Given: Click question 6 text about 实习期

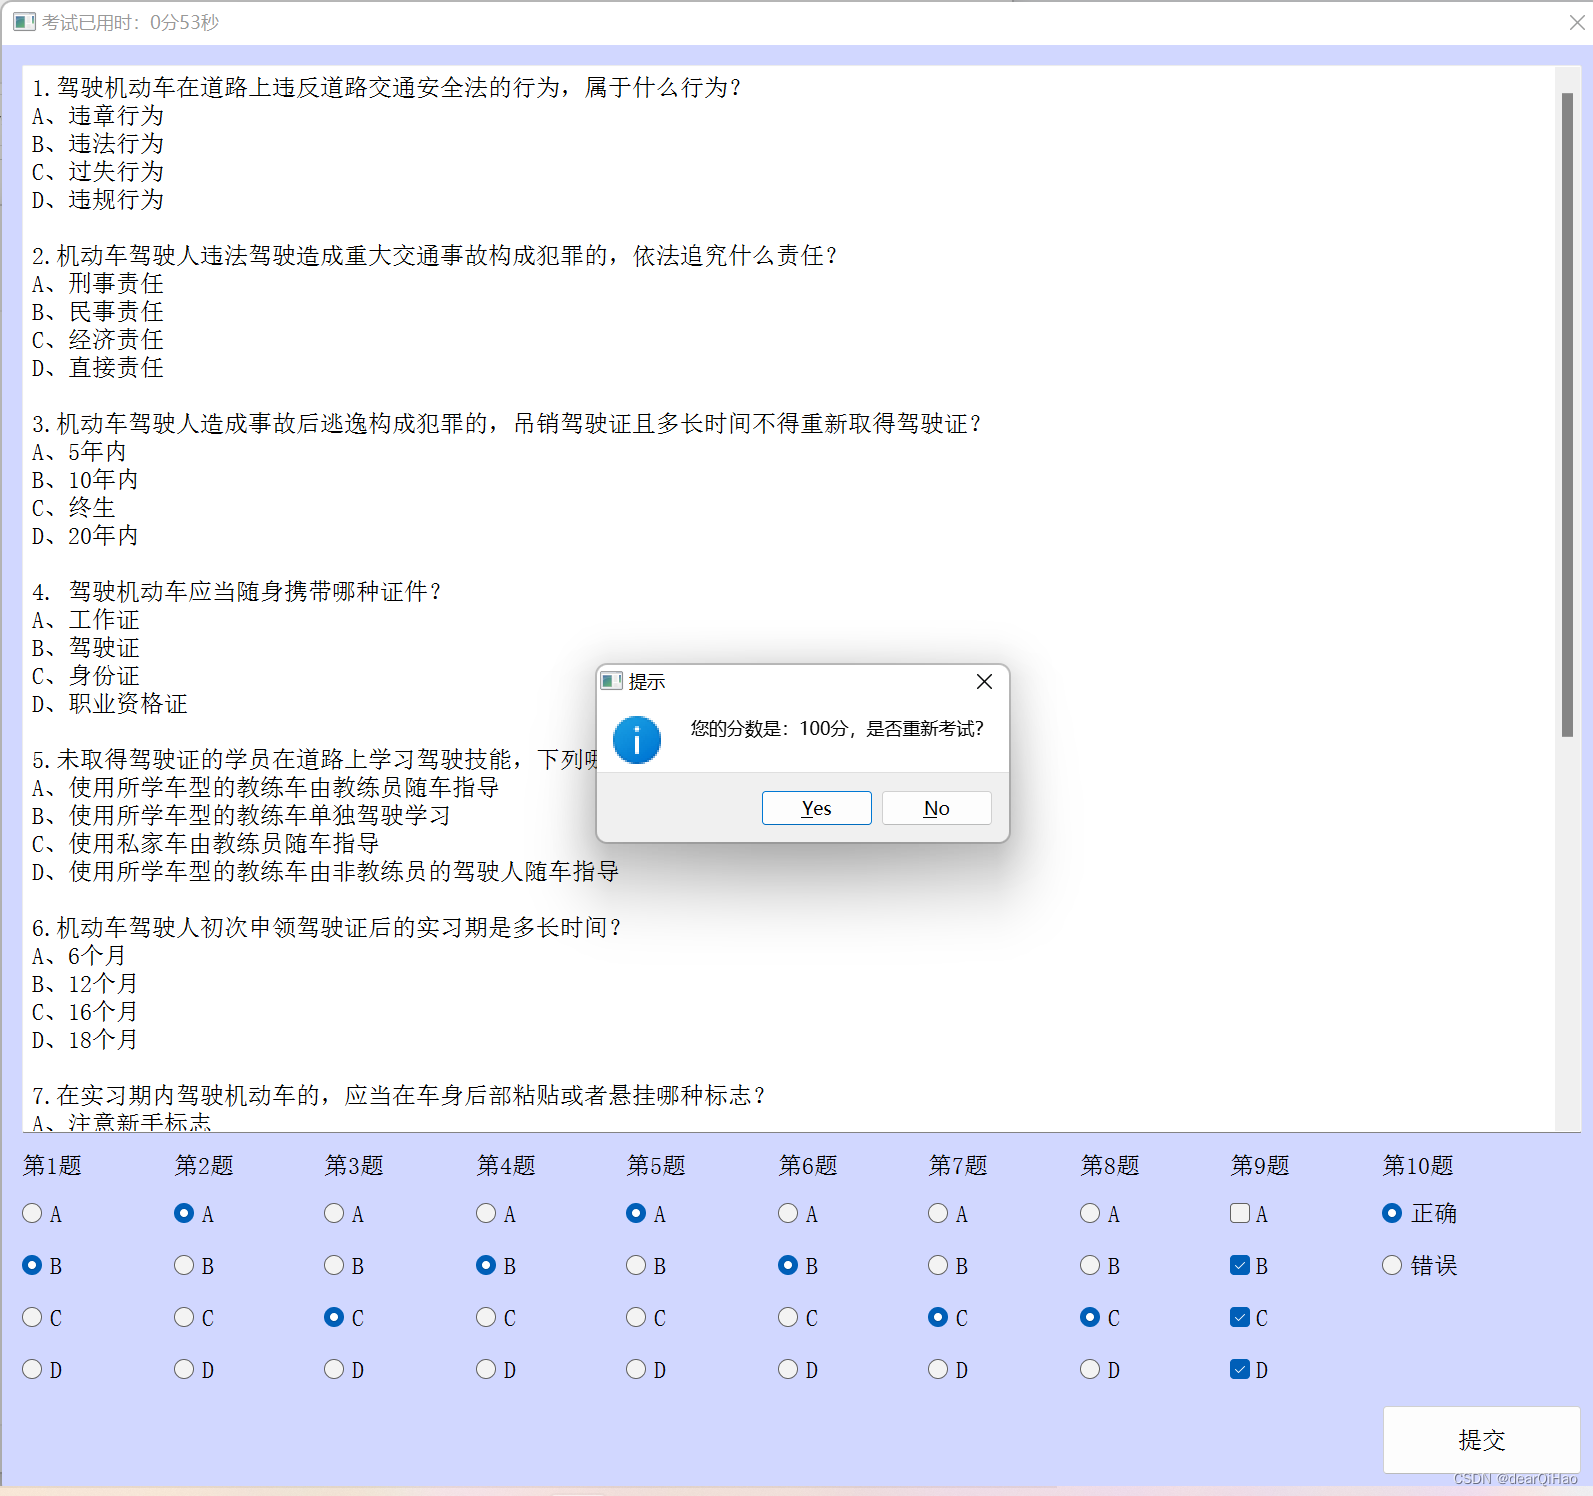Looking at the screenshot, I should pyautogui.click(x=326, y=928).
